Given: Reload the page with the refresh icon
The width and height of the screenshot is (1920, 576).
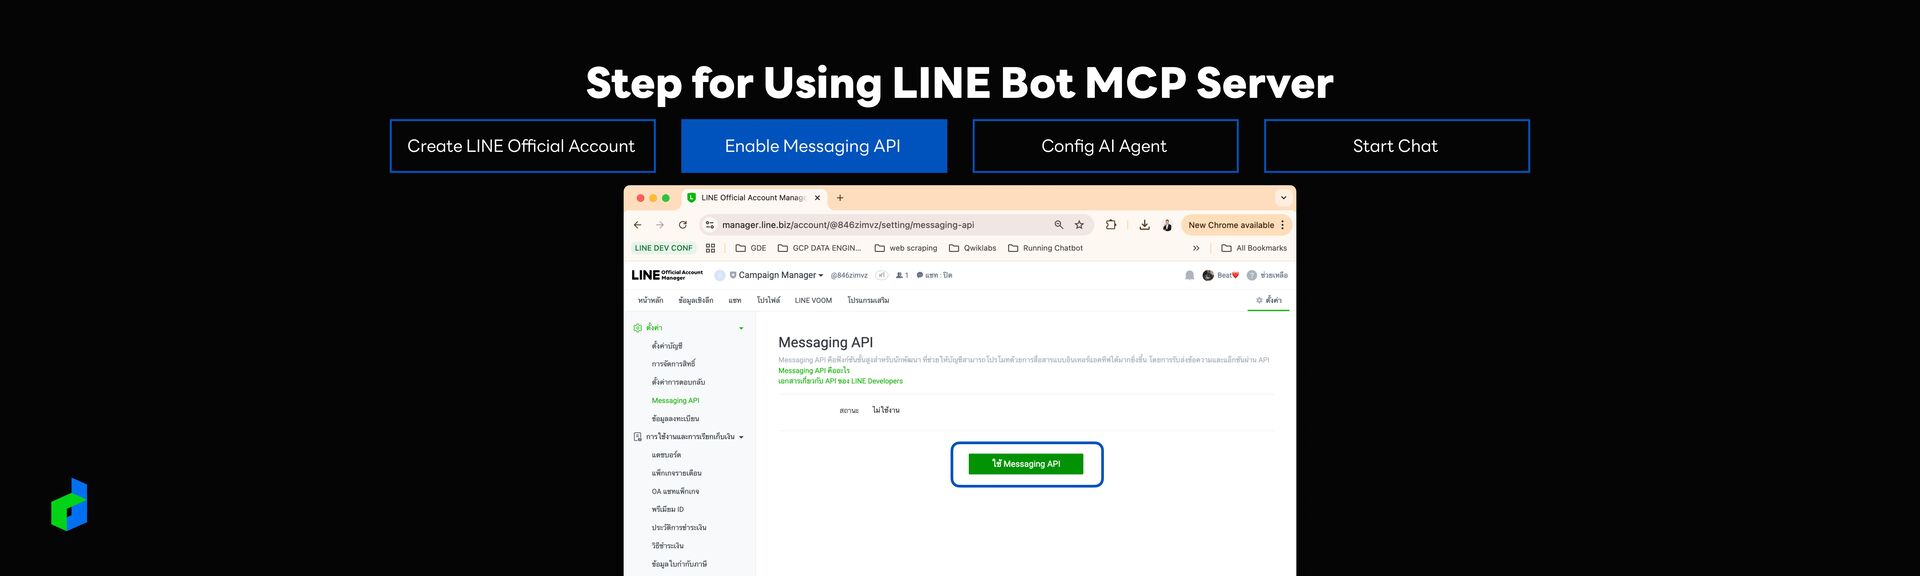Looking at the screenshot, I should pyautogui.click(x=683, y=225).
